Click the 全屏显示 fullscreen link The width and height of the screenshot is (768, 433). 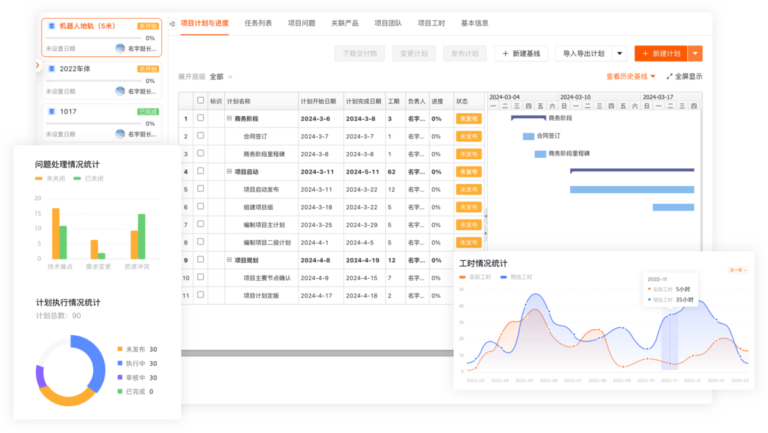click(x=684, y=76)
